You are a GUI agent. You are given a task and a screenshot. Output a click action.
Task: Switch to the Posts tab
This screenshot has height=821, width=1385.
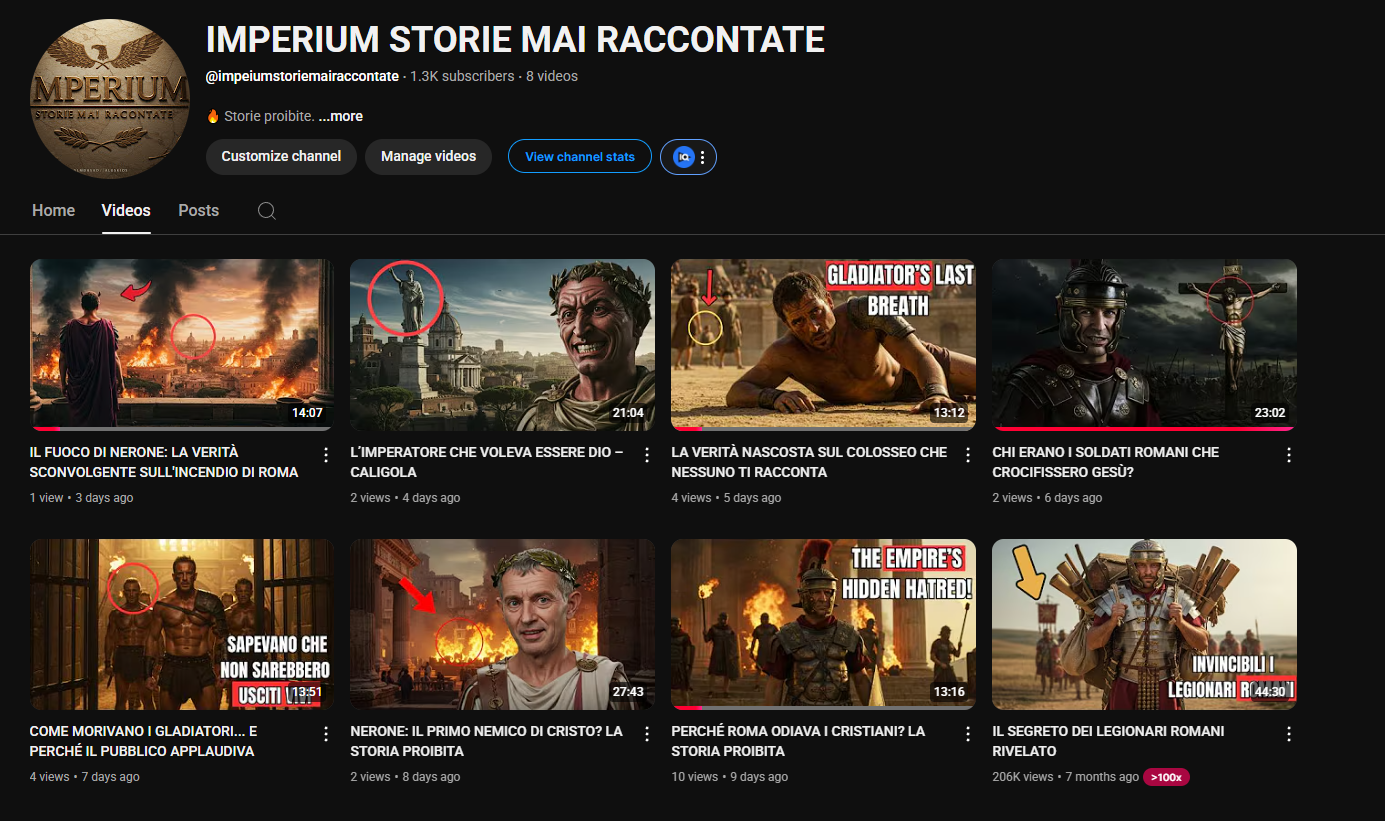[198, 210]
